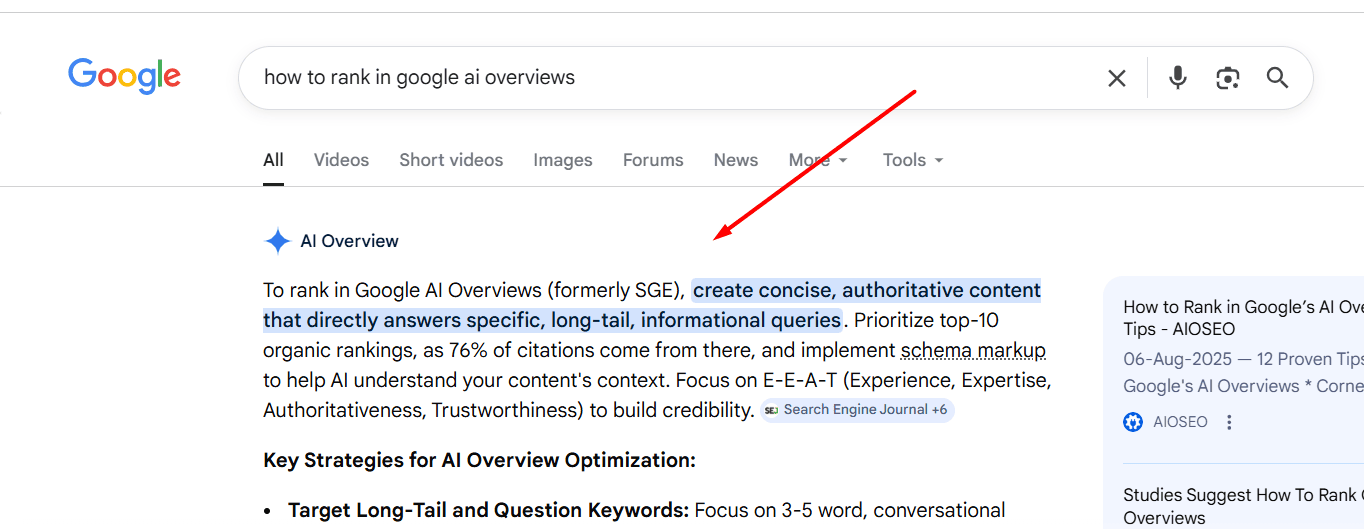
Task: Select the All tab
Action: pyautogui.click(x=273, y=160)
